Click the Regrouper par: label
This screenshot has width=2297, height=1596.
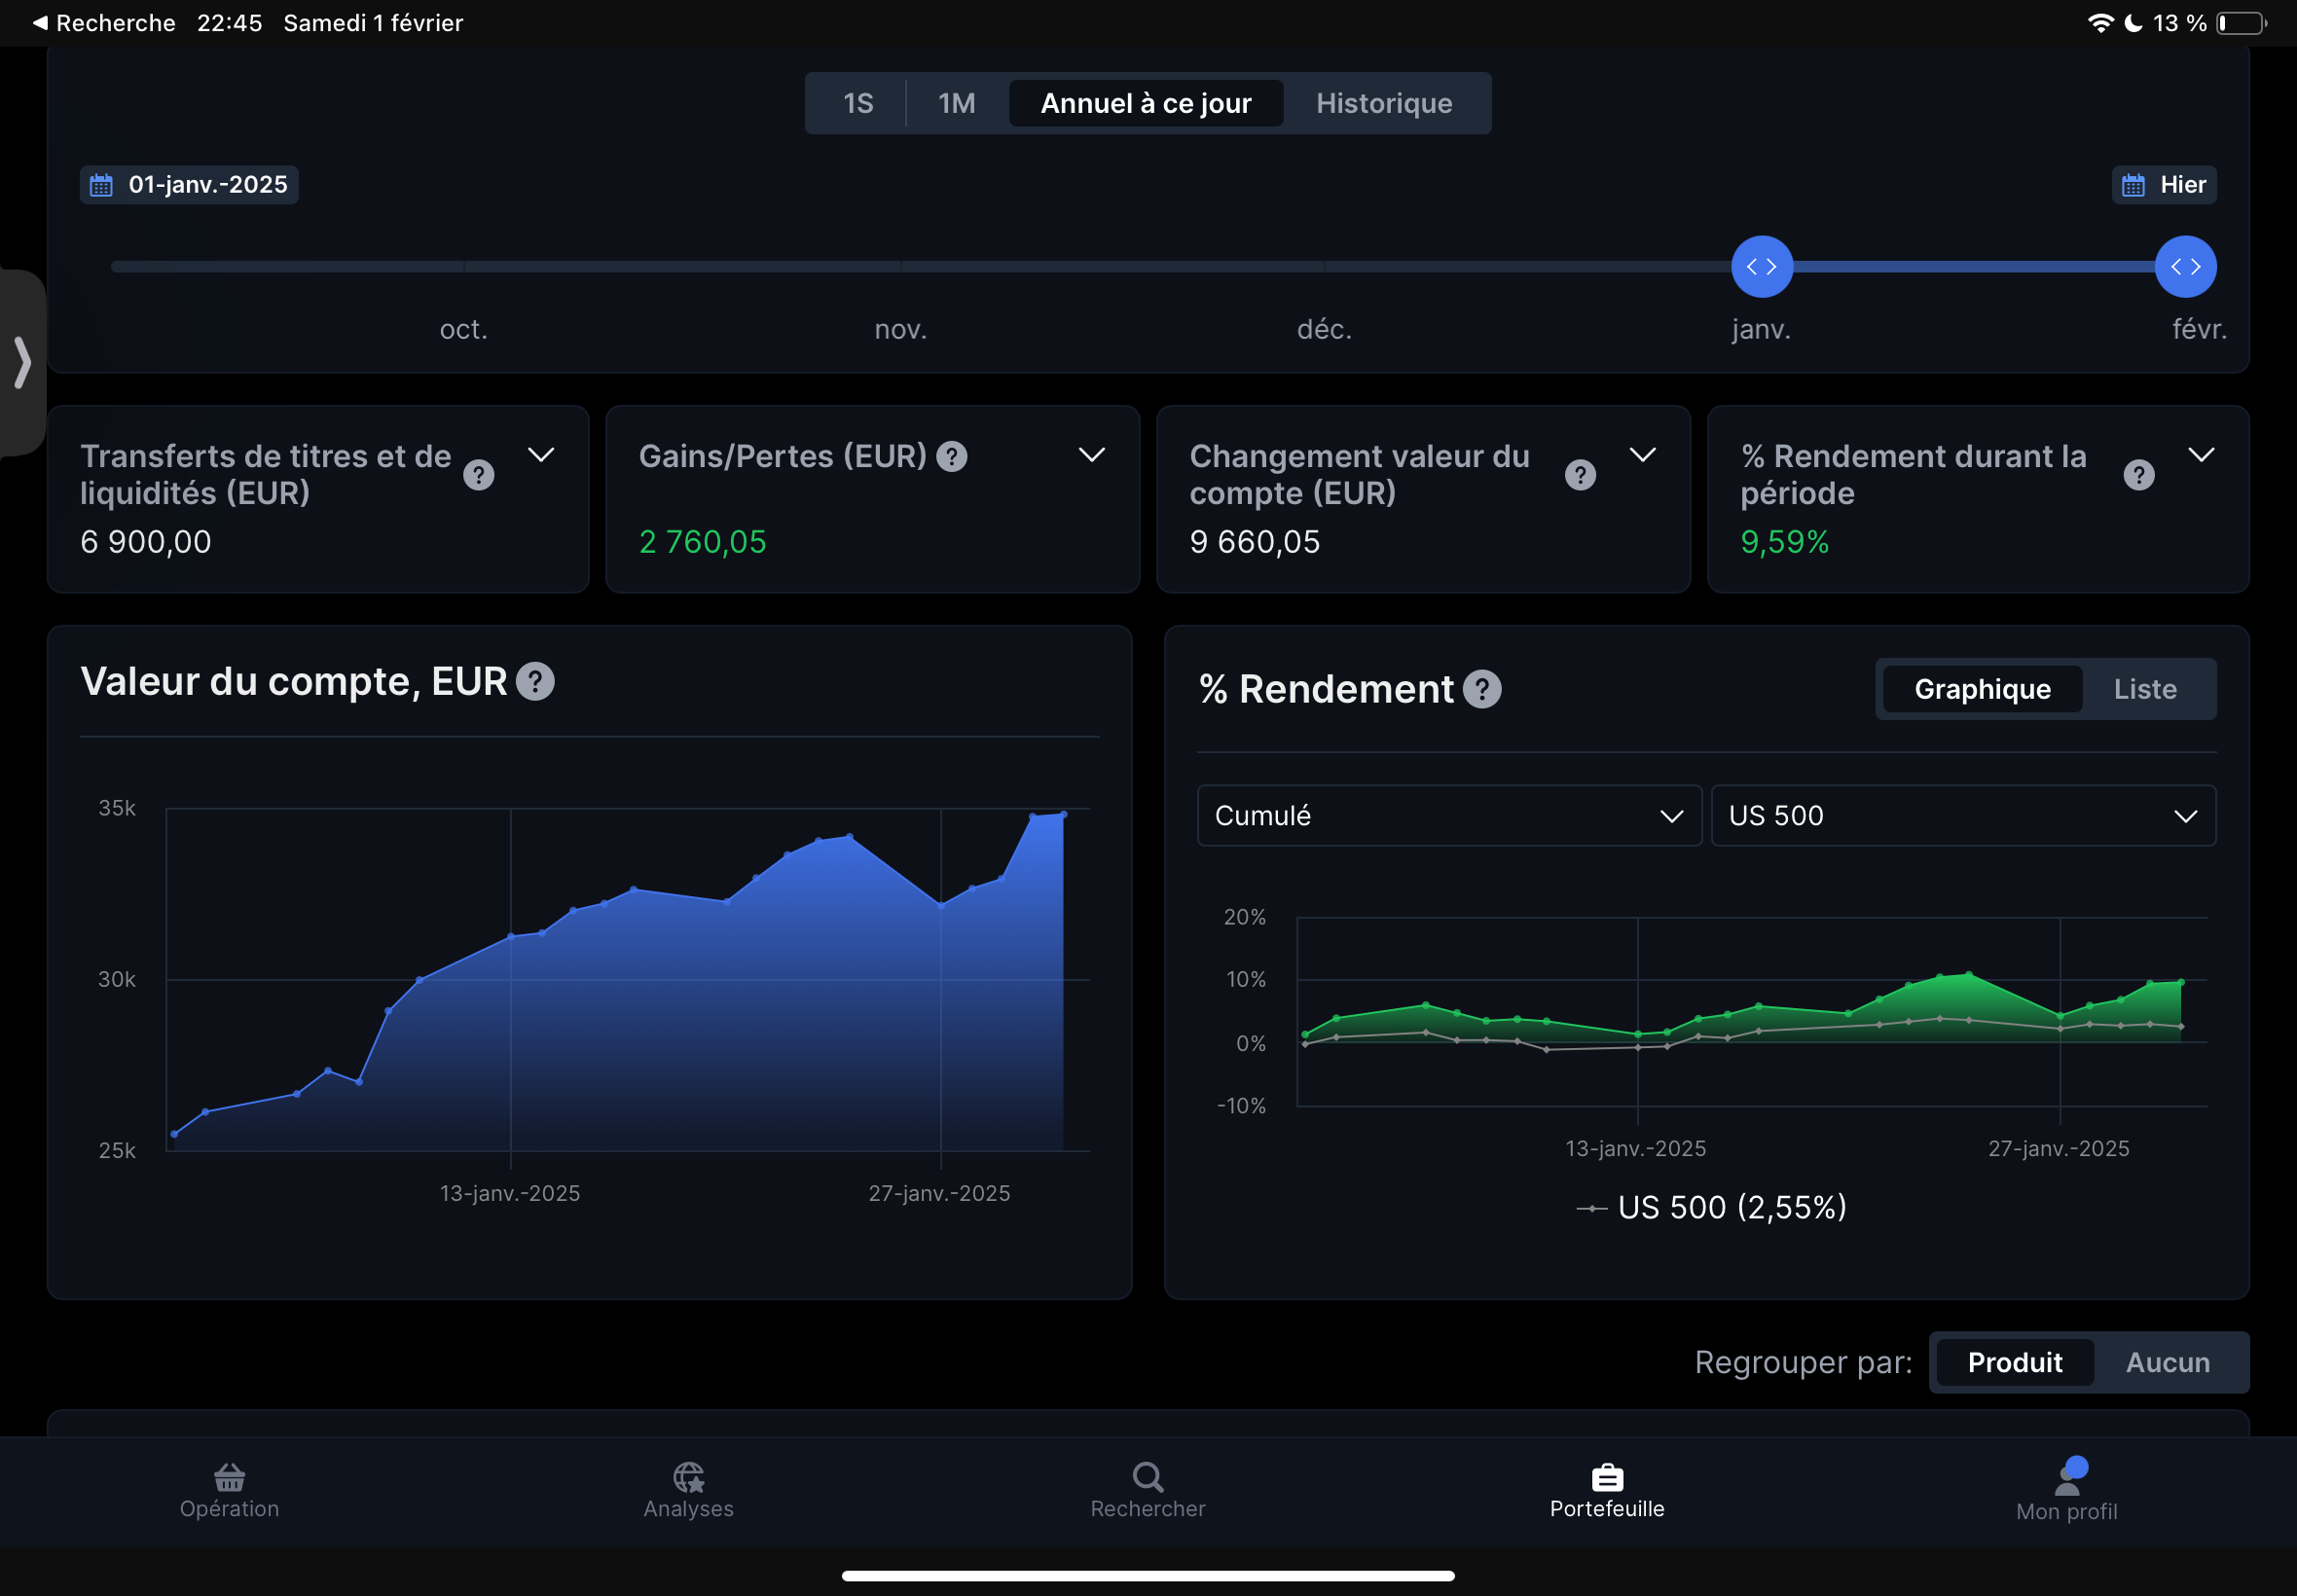pos(1803,1362)
